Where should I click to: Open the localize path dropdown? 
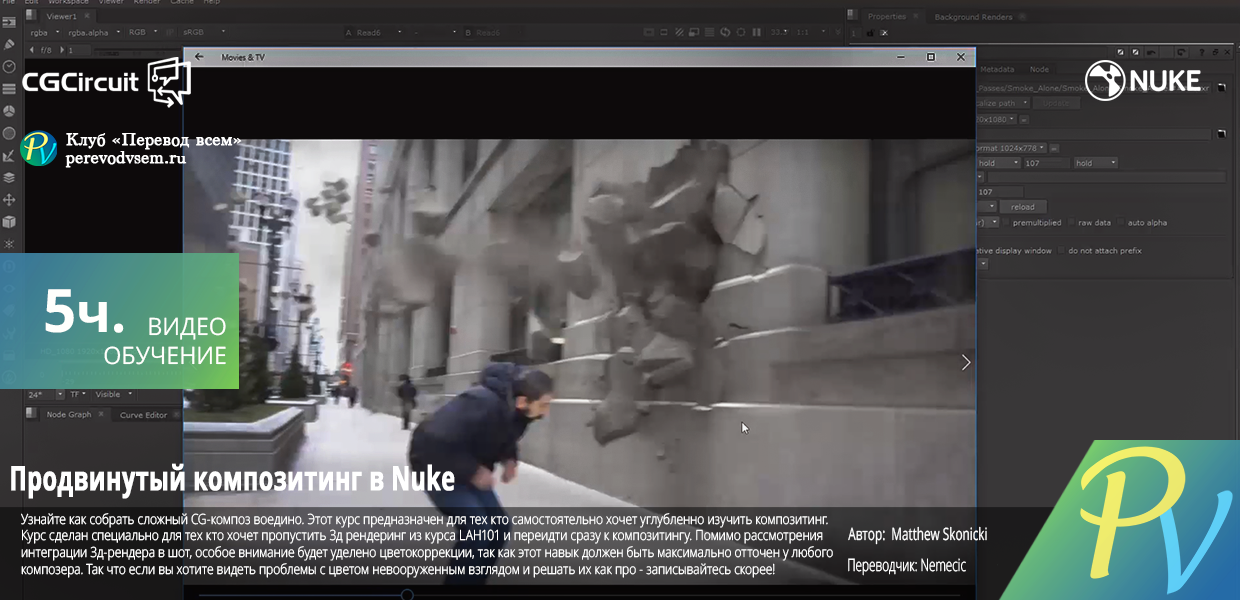click(1001, 103)
